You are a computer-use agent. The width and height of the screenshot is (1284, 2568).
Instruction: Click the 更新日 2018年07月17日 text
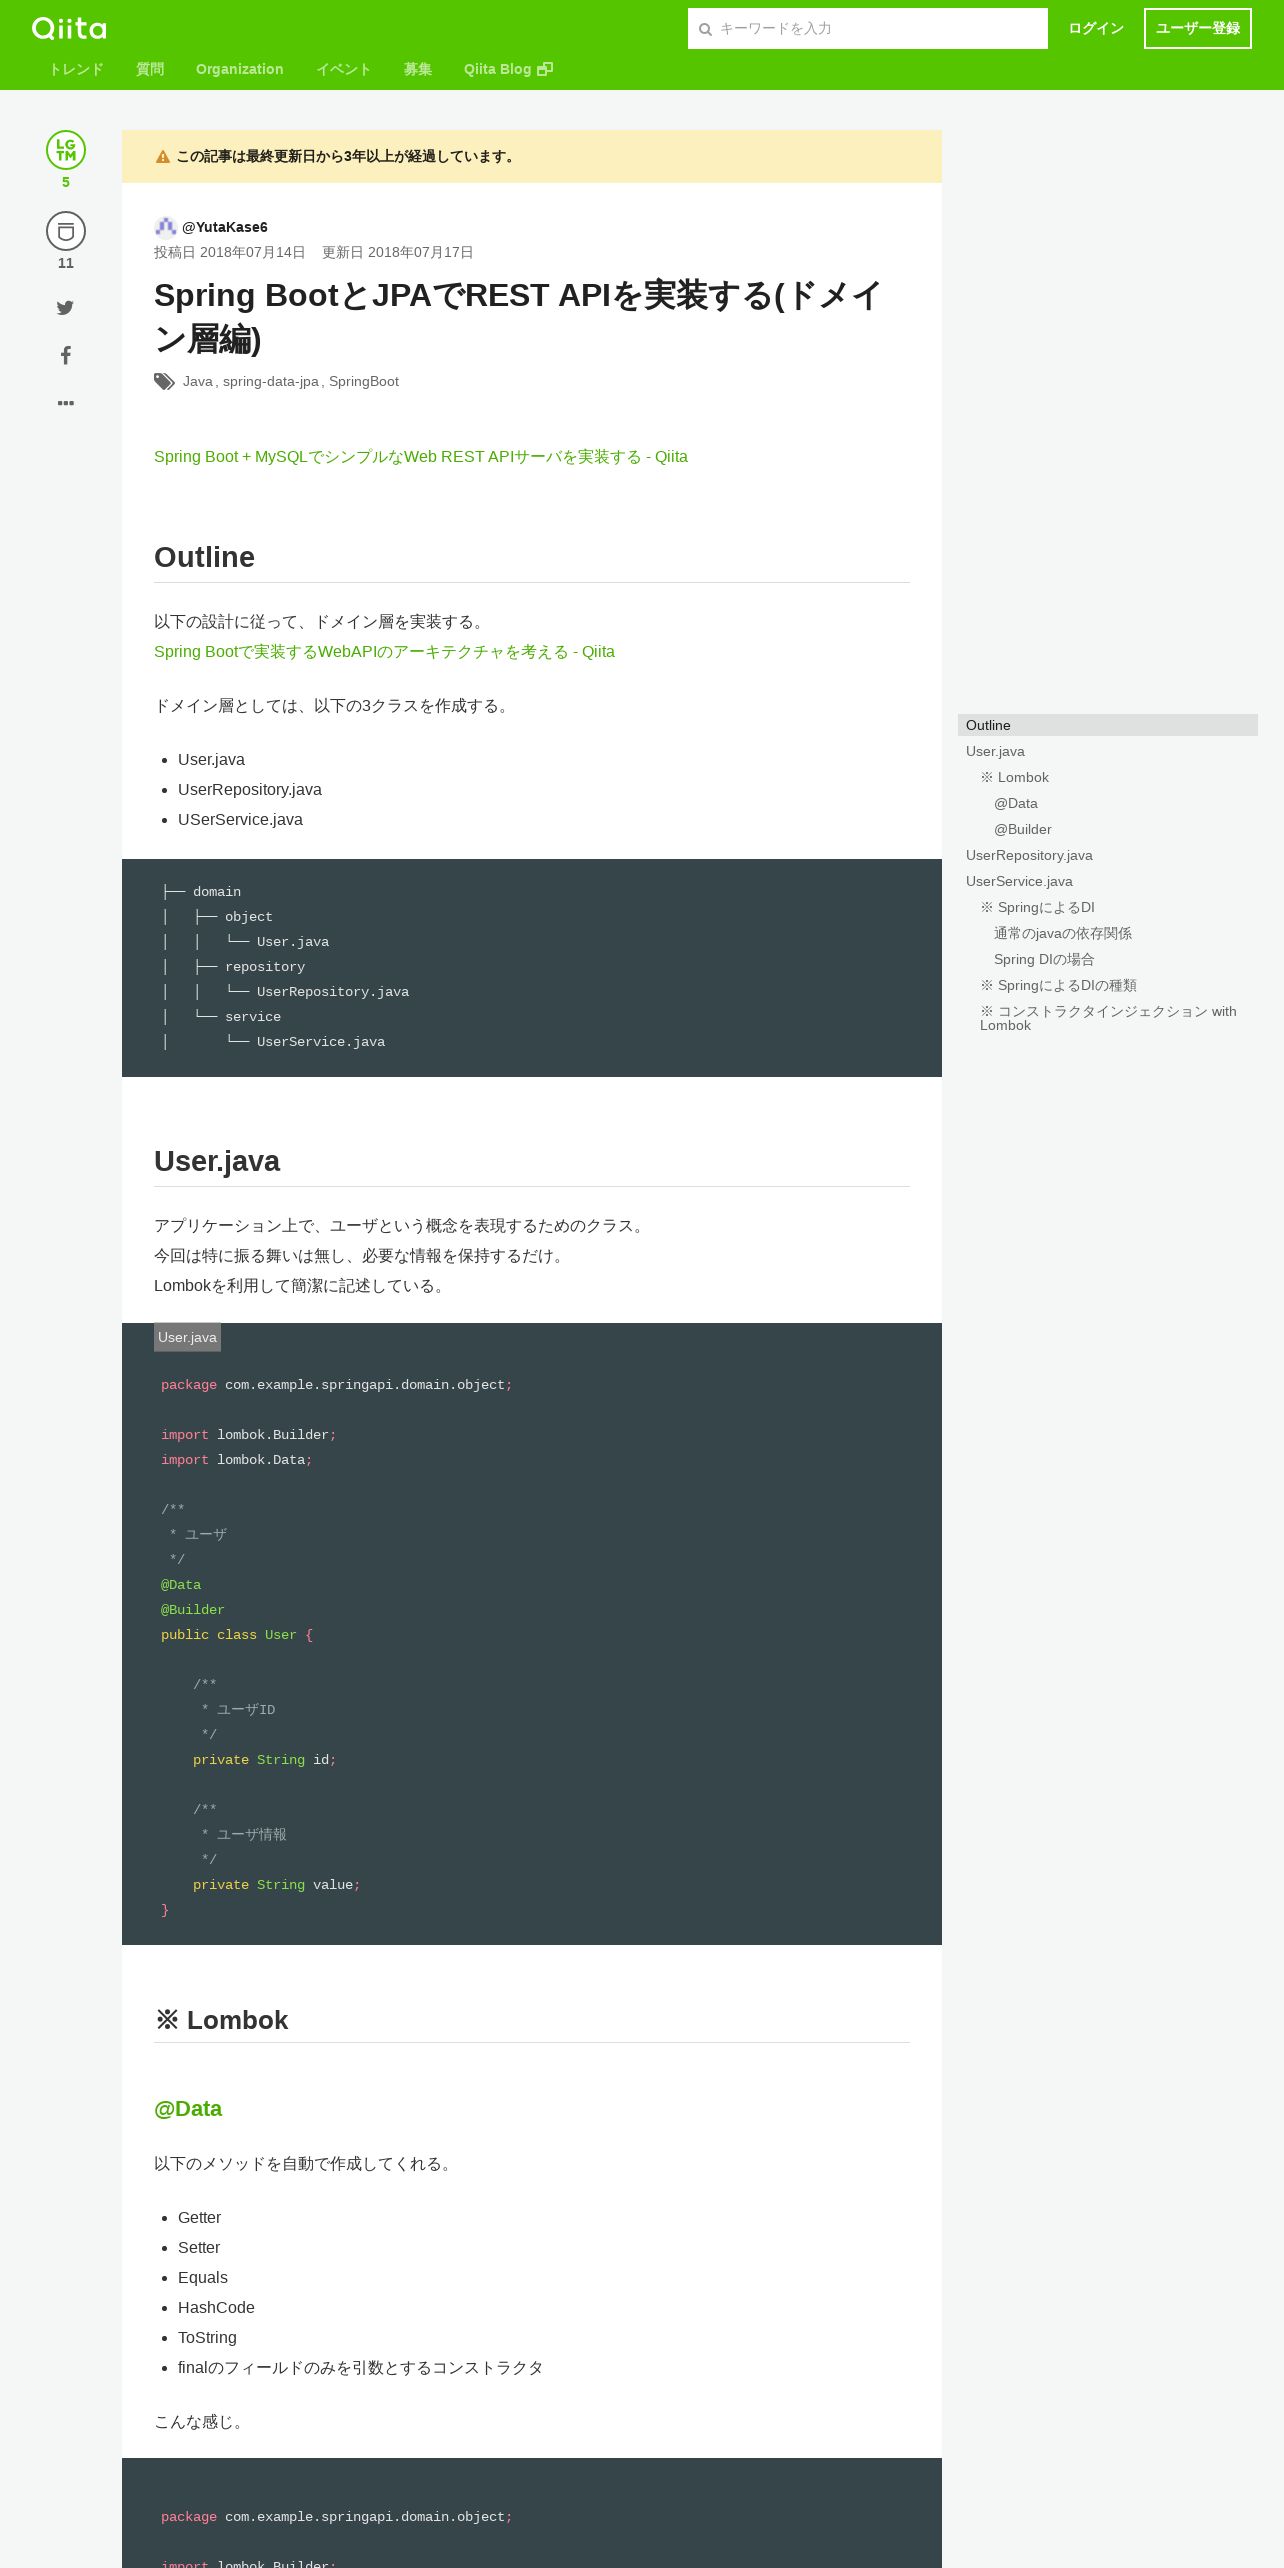coord(398,252)
